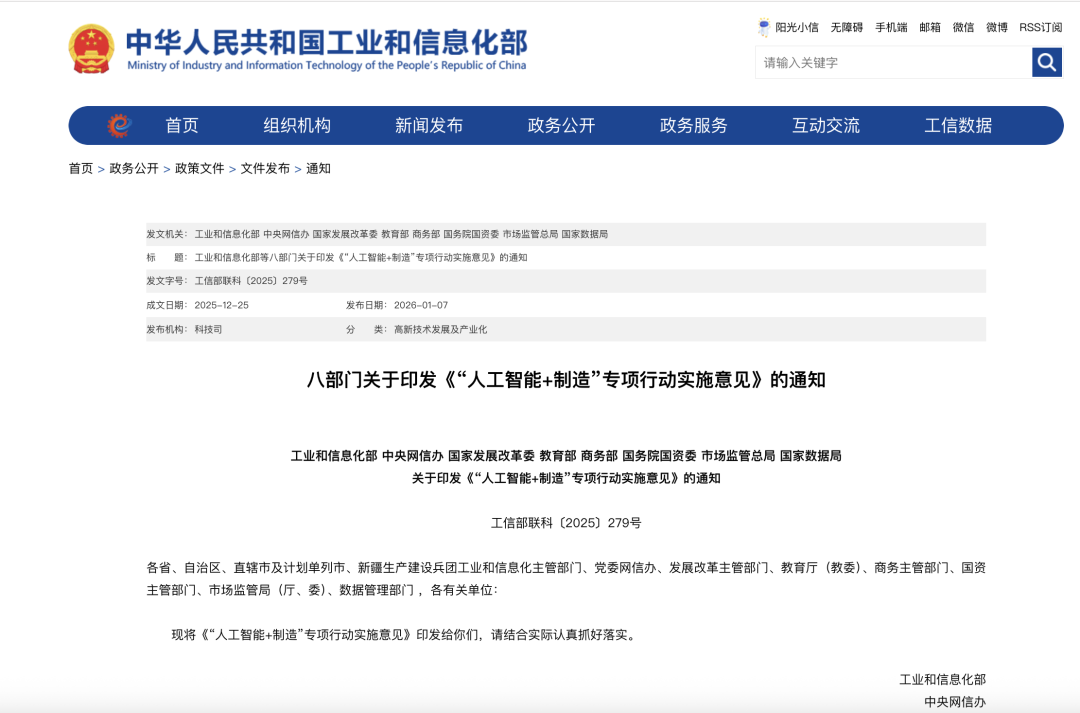Click the 阳光小信 link at top
1080x713 pixels.
click(797, 28)
